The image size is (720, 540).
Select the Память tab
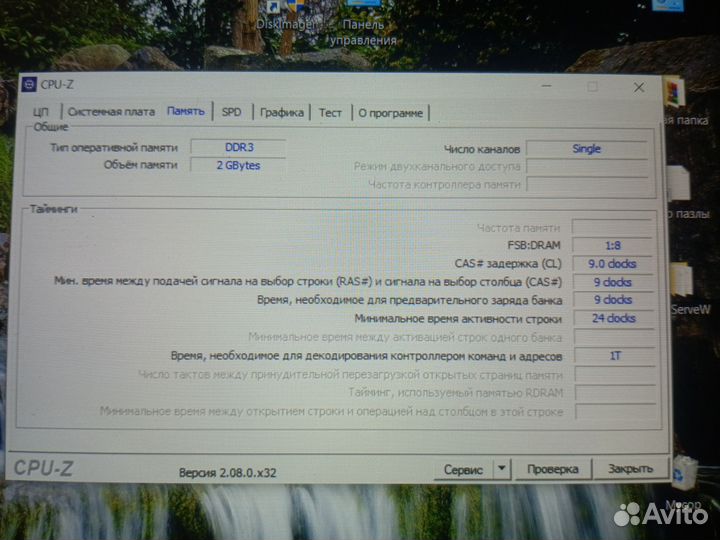pyautogui.click(x=186, y=111)
